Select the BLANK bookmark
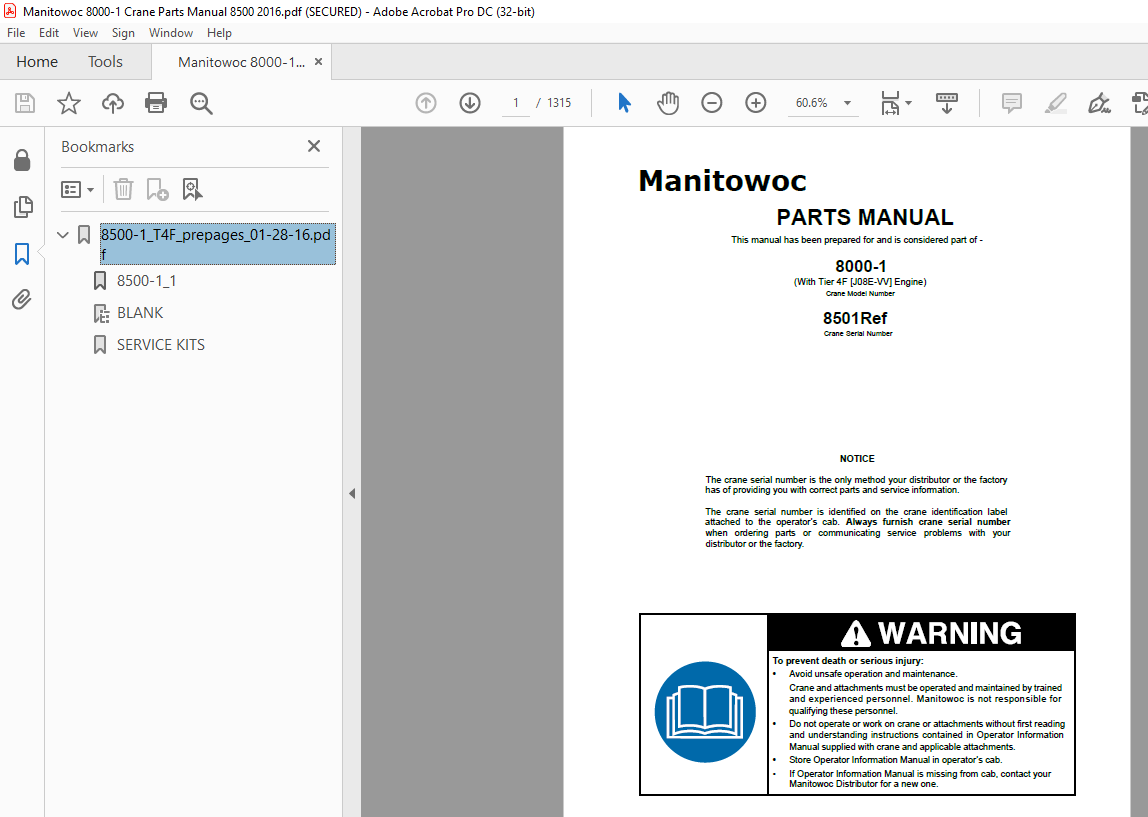This screenshot has height=817, width=1148. (140, 313)
